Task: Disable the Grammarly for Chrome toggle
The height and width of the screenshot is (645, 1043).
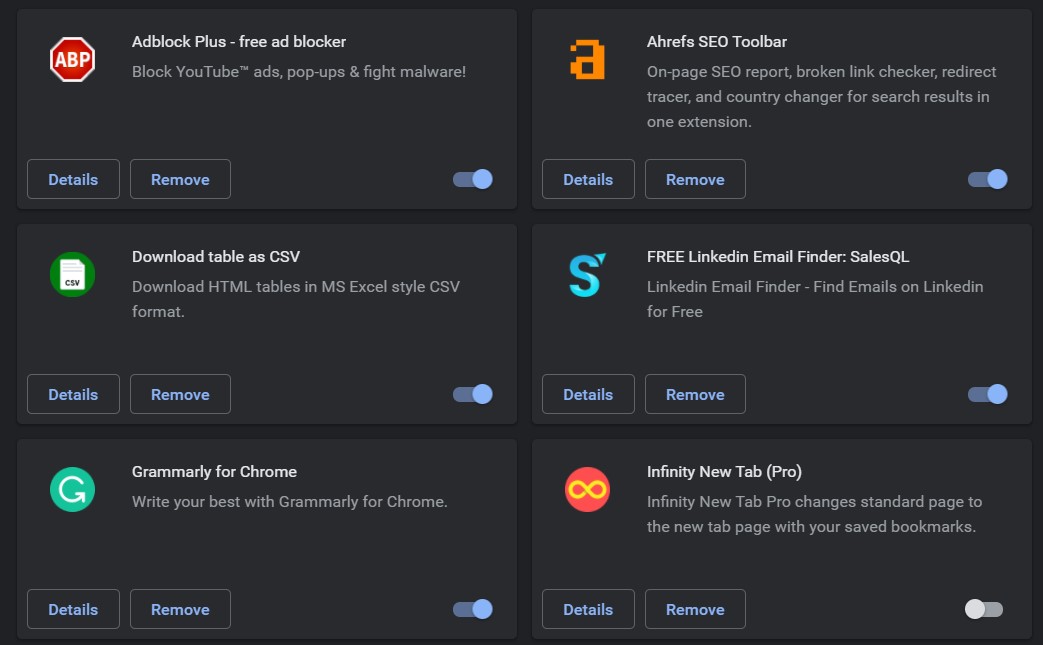Action: (473, 609)
